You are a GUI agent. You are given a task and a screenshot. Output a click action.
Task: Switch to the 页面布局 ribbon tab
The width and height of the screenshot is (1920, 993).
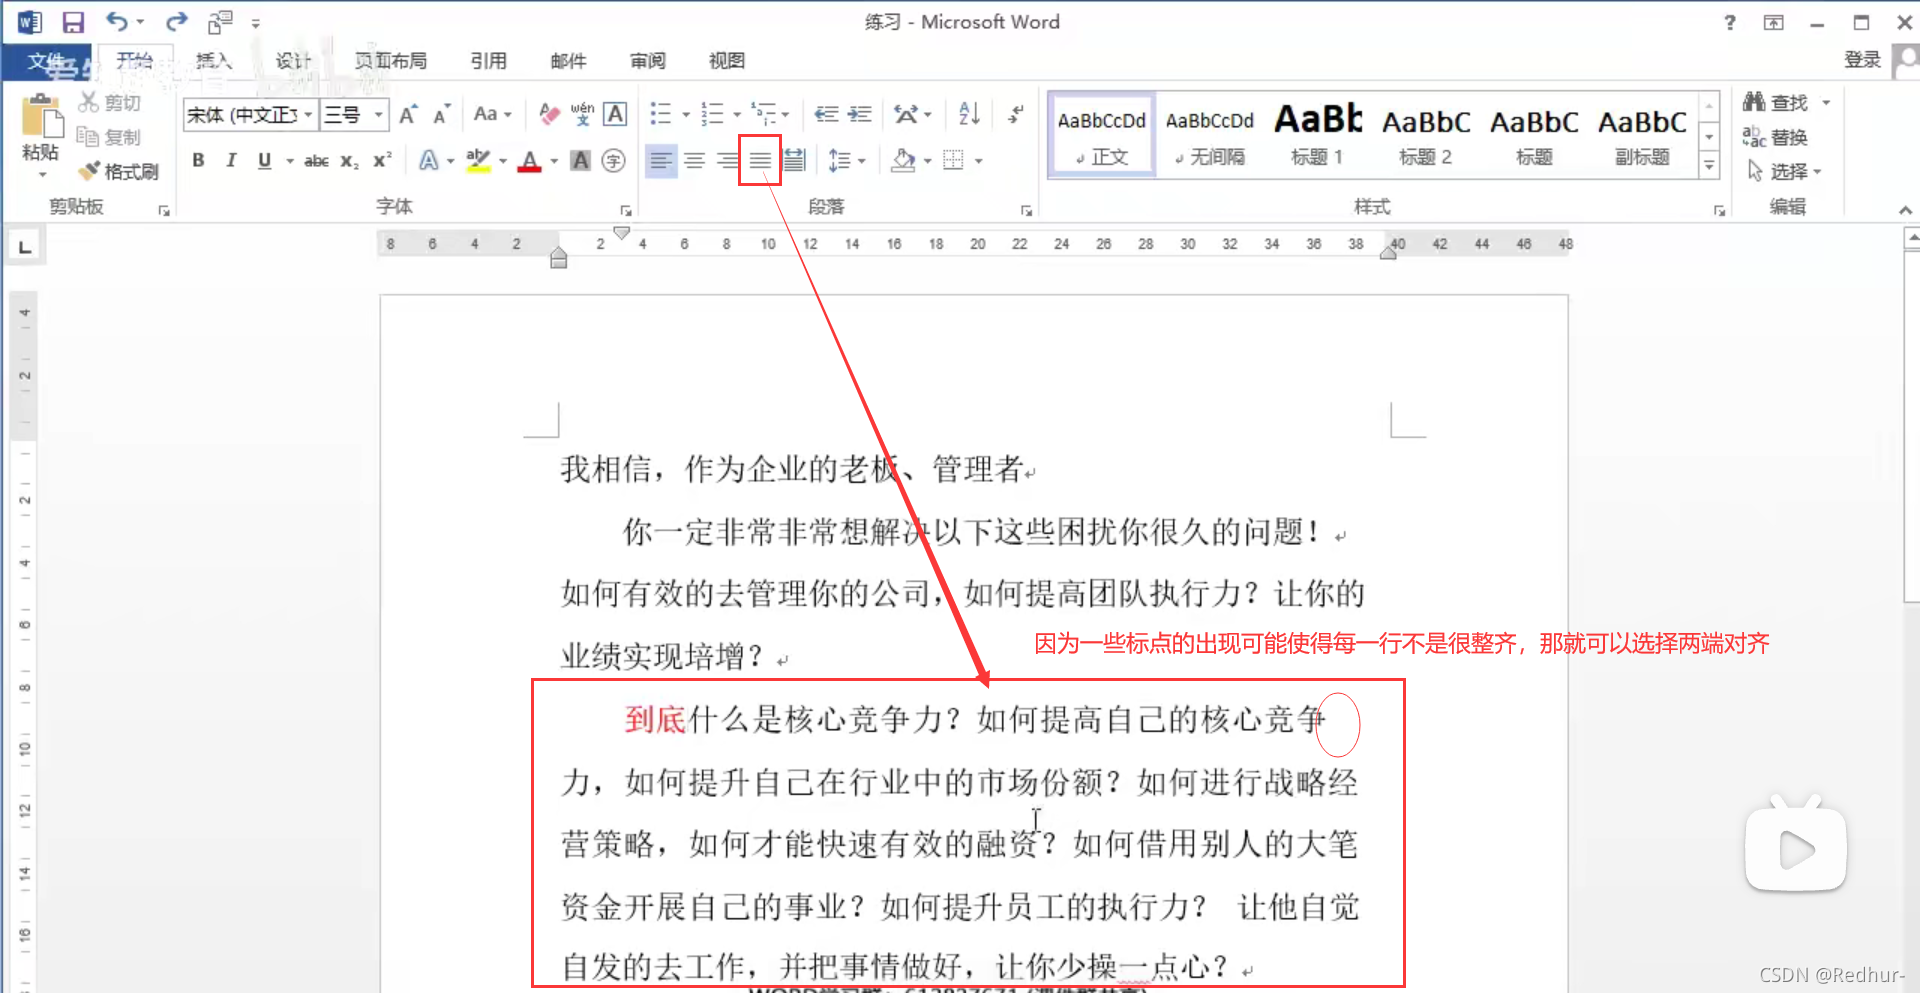pyautogui.click(x=390, y=60)
